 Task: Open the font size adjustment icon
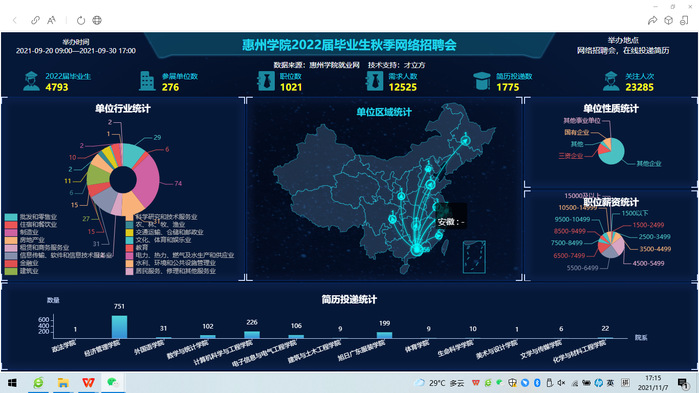[x=52, y=20]
